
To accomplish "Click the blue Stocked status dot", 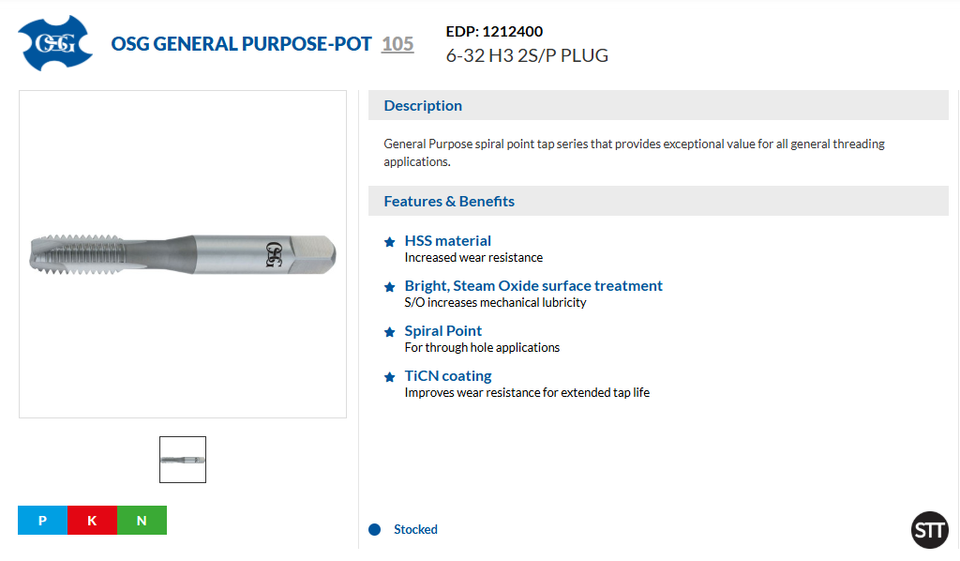I will tap(375, 530).
